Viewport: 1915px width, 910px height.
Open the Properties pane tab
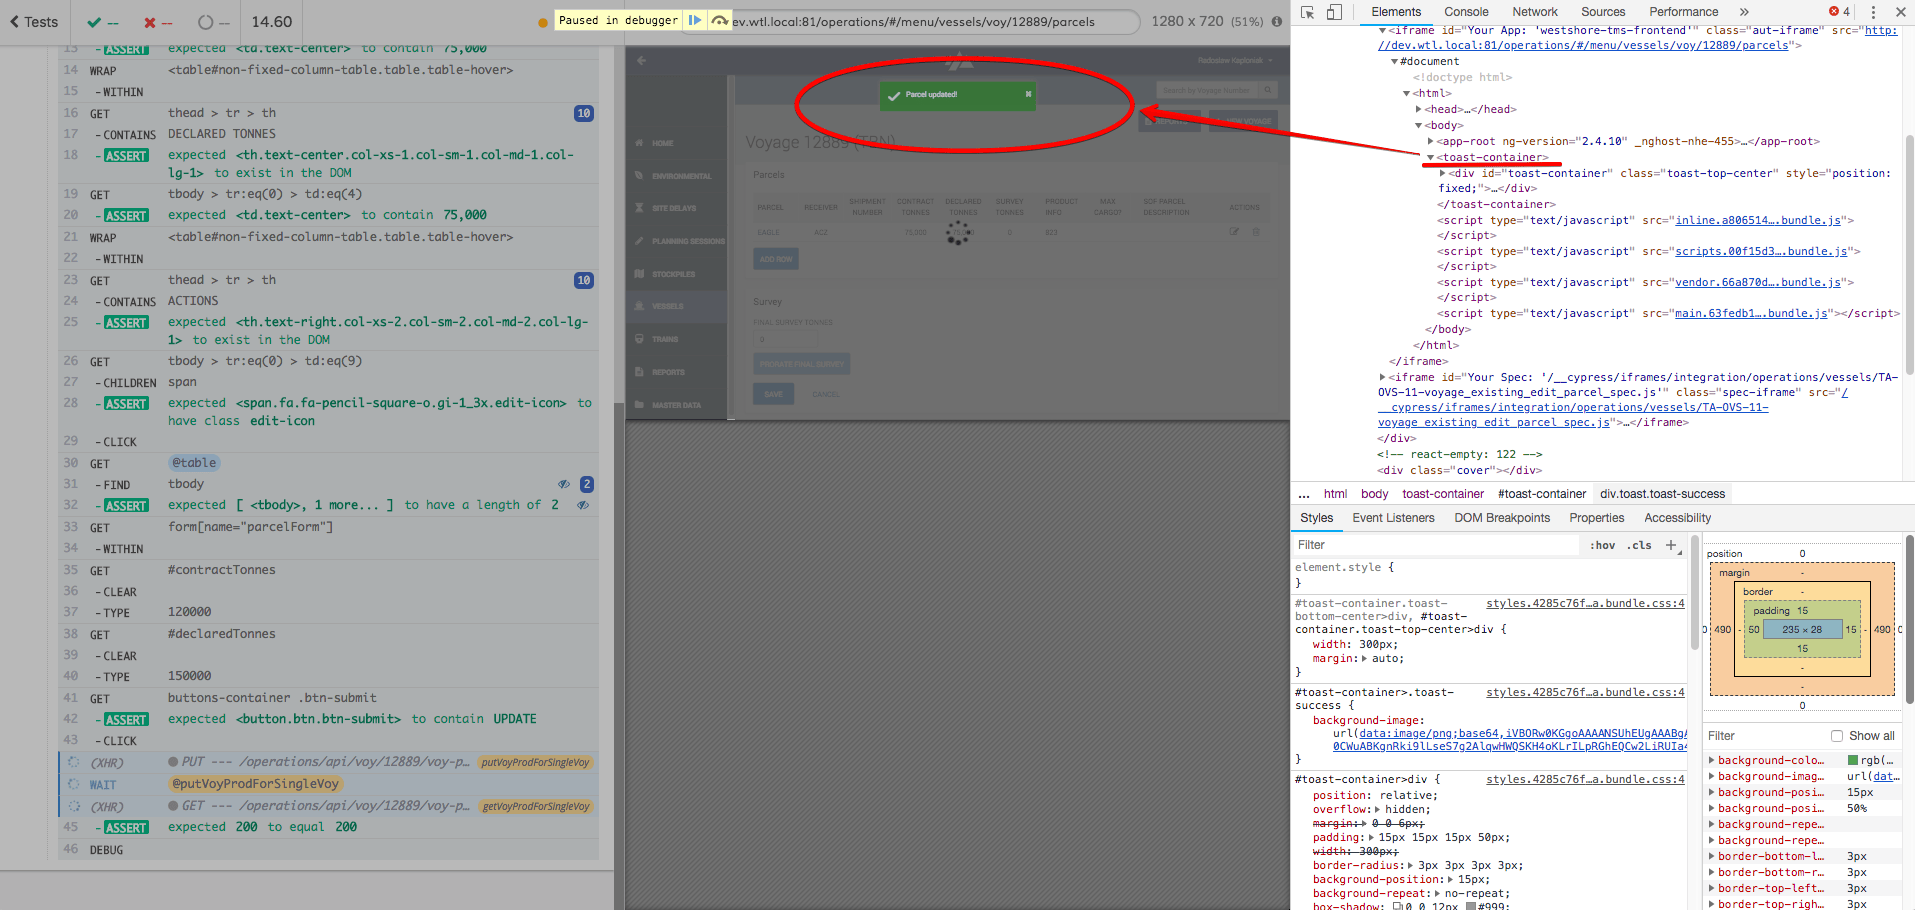(1597, 518)
